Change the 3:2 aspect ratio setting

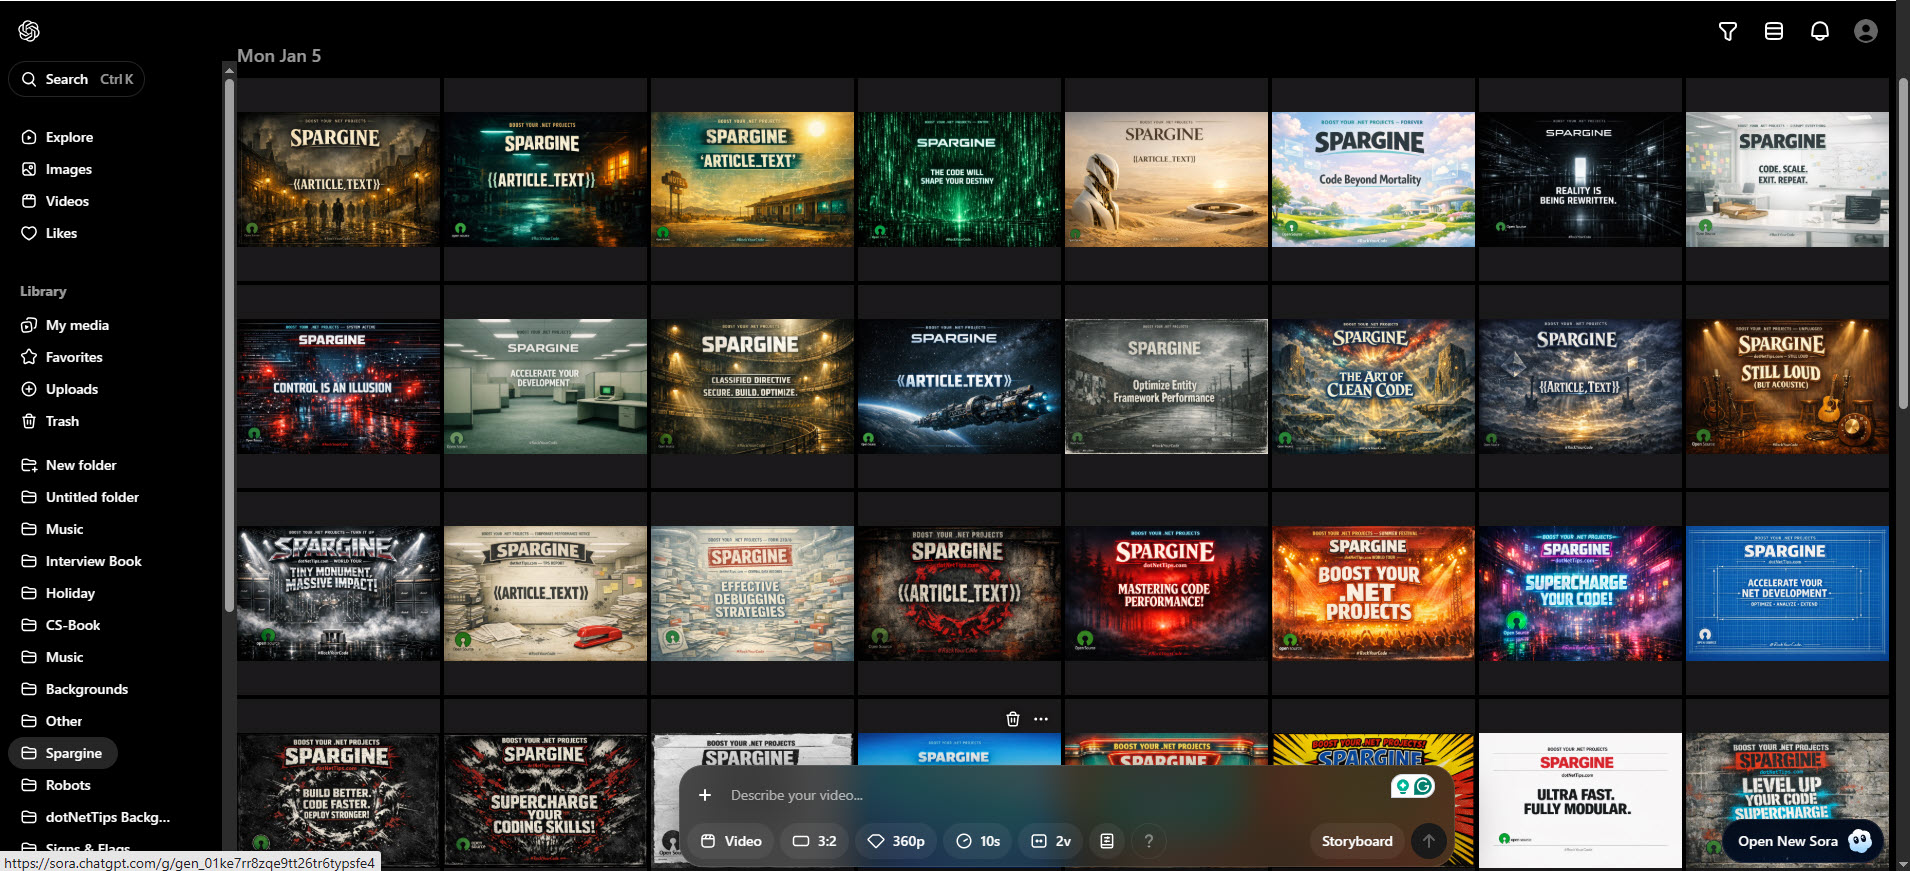click(814, 841)
